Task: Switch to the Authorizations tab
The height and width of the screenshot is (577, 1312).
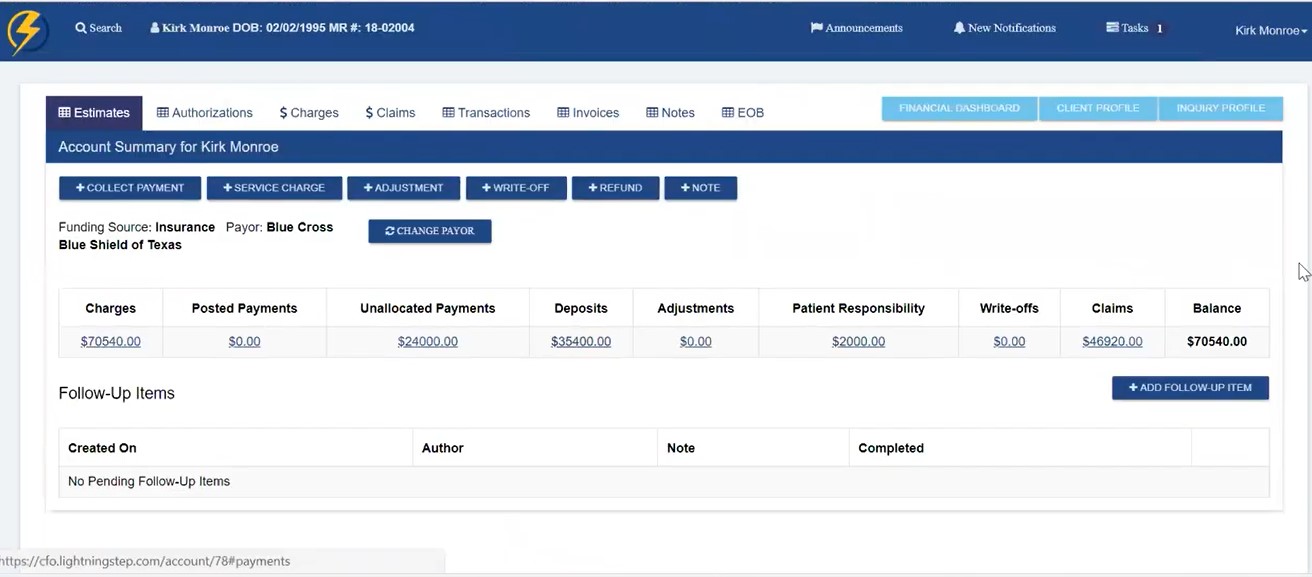Action: (205, 113)
